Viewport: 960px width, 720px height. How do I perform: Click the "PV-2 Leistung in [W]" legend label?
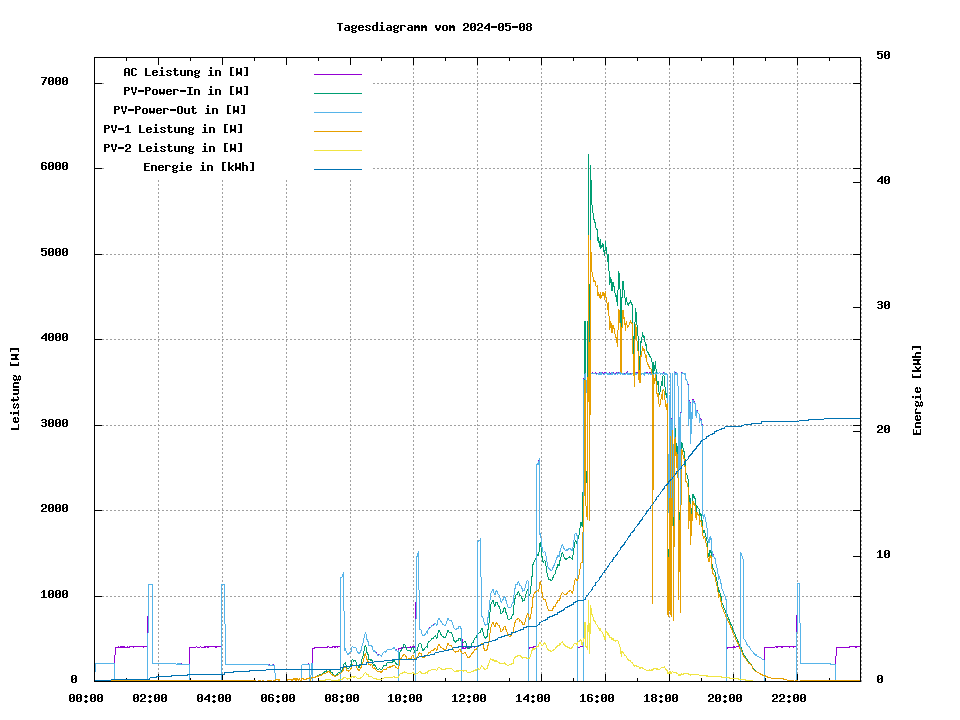(x=173, y=148)
